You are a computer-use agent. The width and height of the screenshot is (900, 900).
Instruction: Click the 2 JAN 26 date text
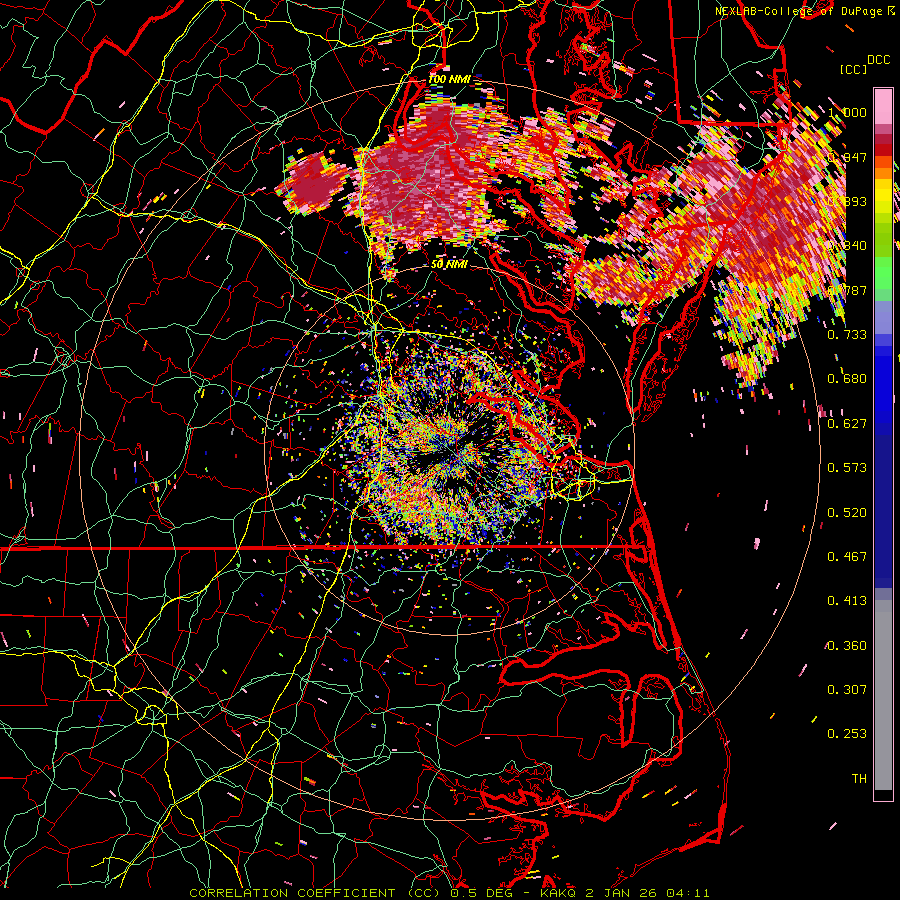(x=622, y=893)
